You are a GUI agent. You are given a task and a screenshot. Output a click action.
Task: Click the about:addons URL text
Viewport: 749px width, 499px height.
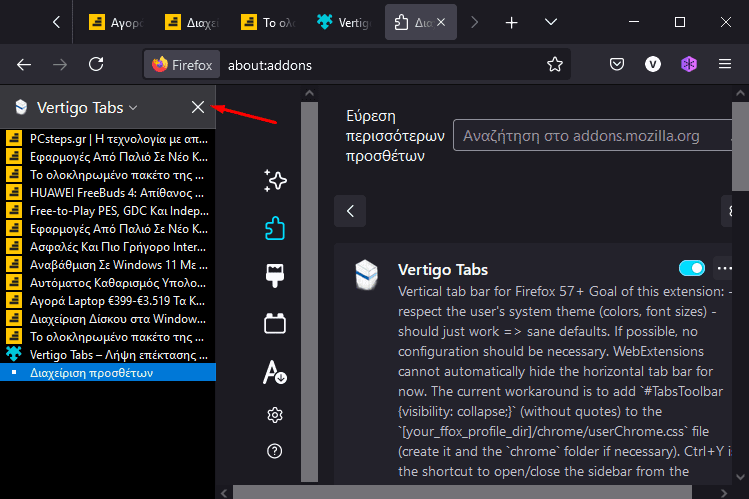point(270,65)
